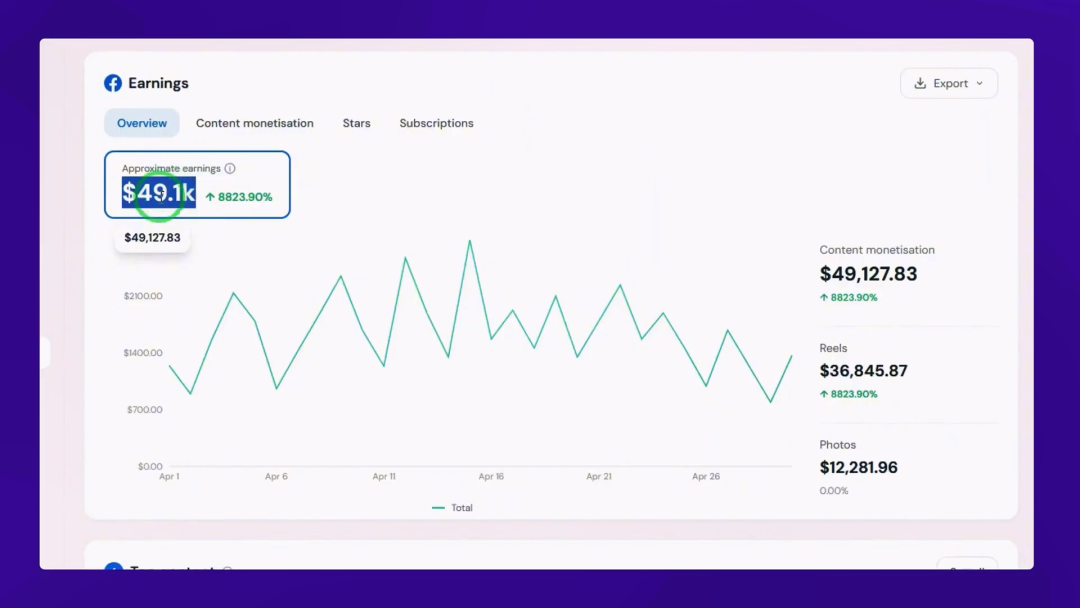Toggle the Total series in chart legend
The image size is (1080, 608).
[453, 508]
